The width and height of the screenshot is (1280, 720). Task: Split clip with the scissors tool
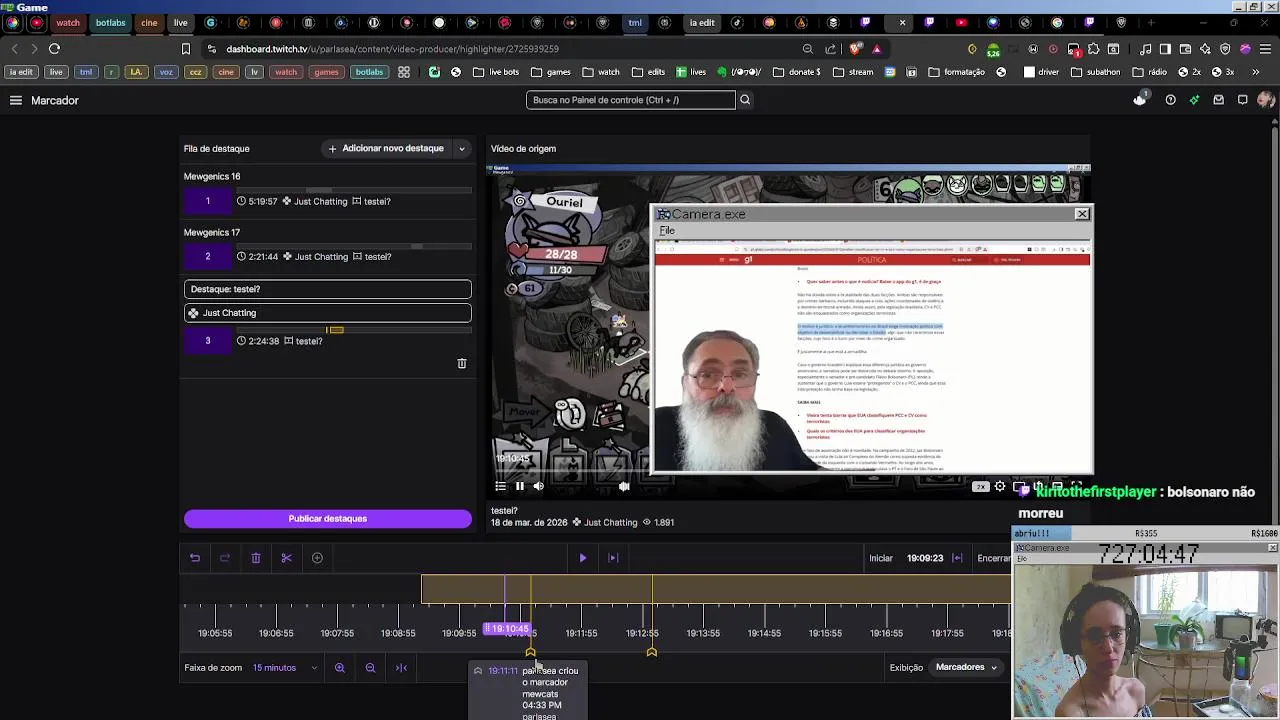(286, 558)
